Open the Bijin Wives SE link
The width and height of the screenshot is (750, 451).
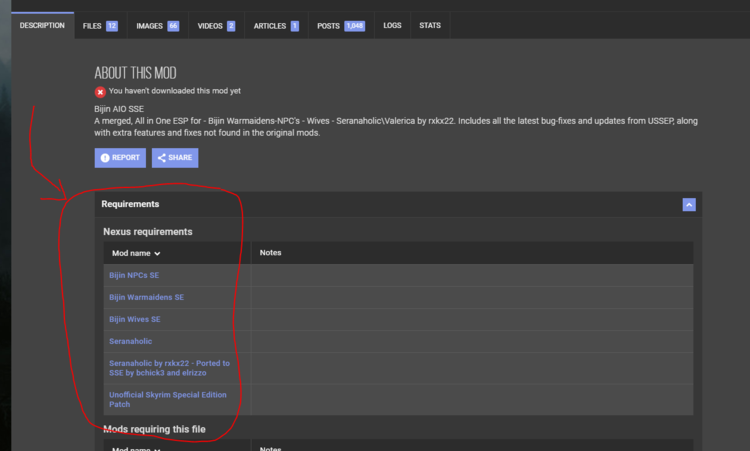pyautogui.click(x=135, y=319)
